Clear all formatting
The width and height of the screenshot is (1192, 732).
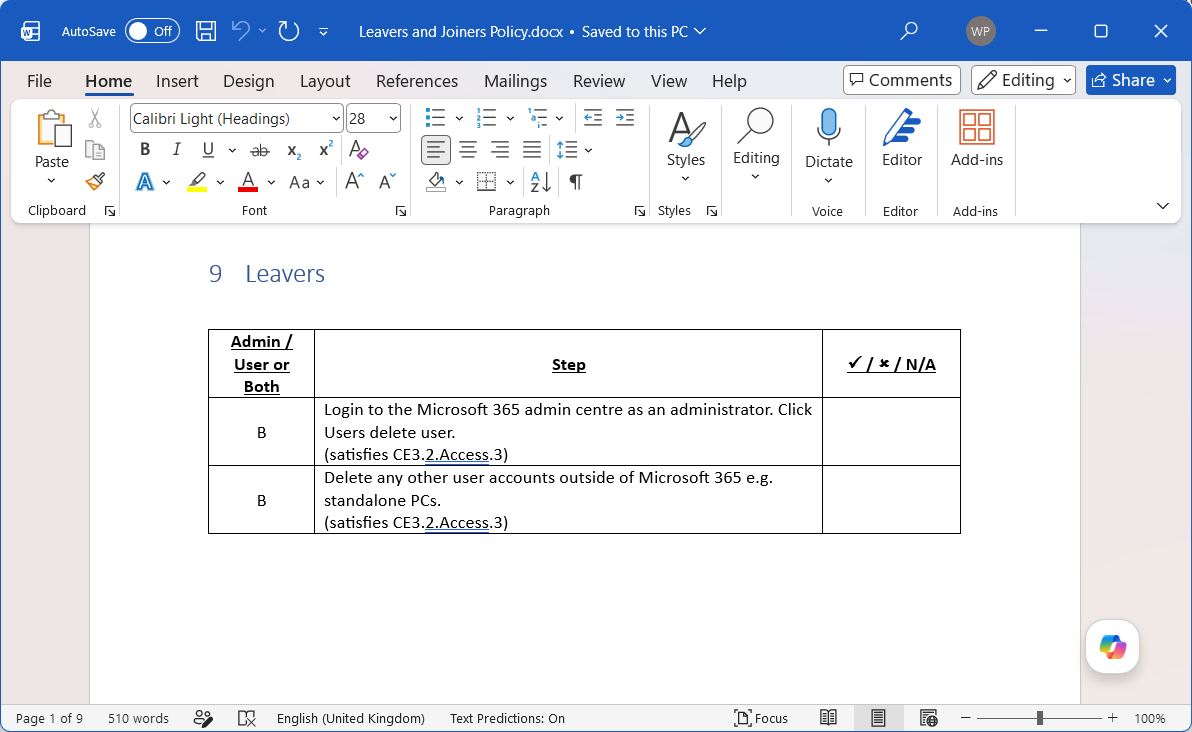pyautogui.click(x=358, y=150)
